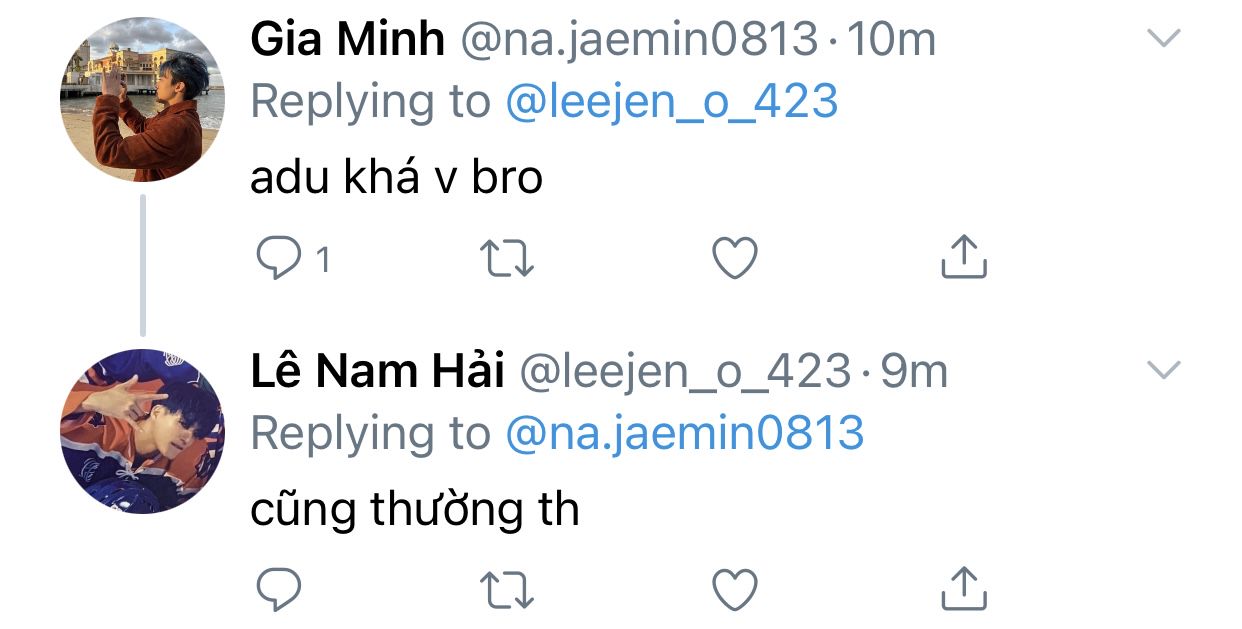
Task: Open options chevron on Gia Minh's tweet
Action: click(x=1163, y=39)
